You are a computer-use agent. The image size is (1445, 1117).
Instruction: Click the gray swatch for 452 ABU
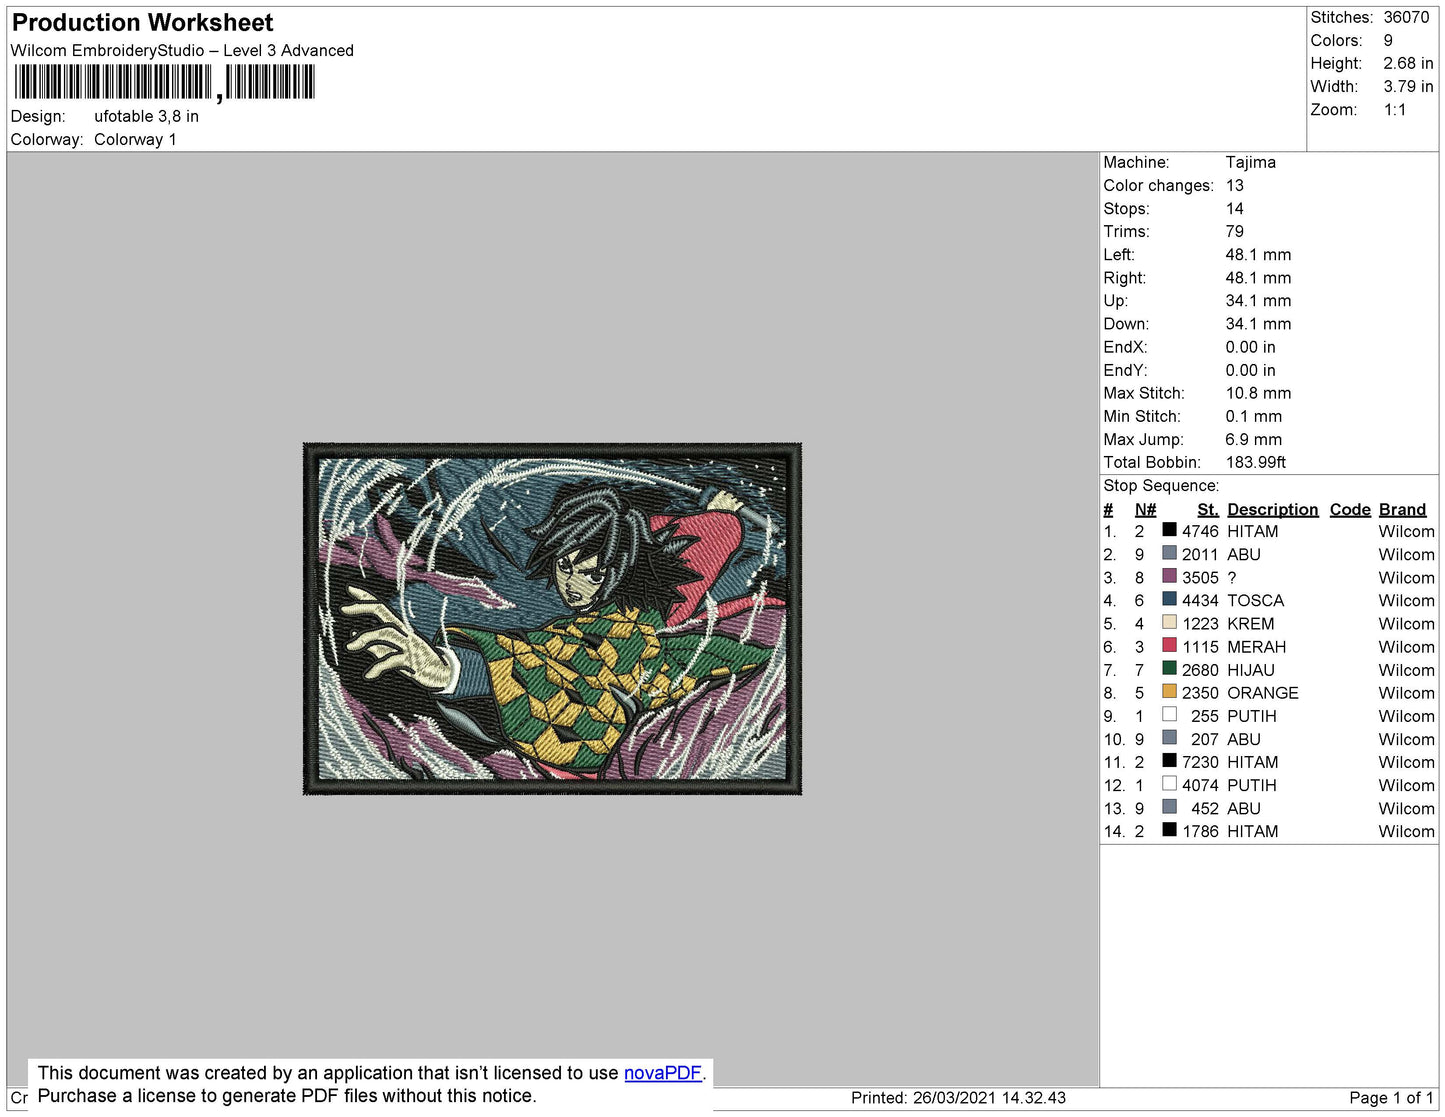(x=1169, y=806)
